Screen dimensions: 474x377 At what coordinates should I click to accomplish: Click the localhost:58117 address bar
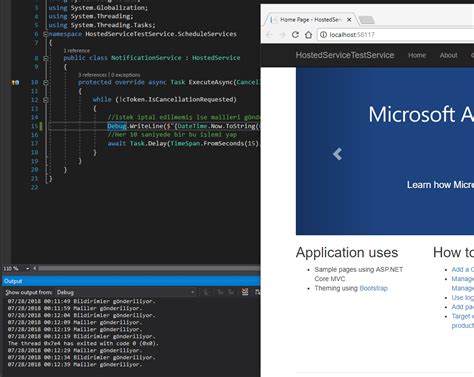395,35
